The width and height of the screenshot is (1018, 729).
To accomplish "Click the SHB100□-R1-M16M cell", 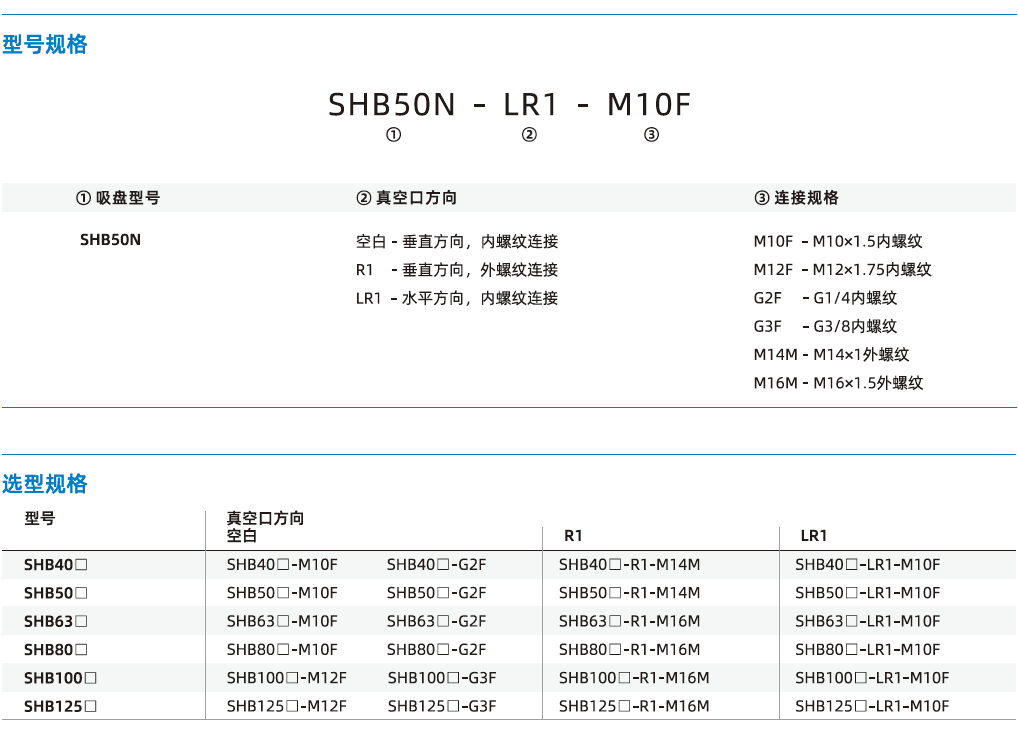I will [x=634, y=678].
